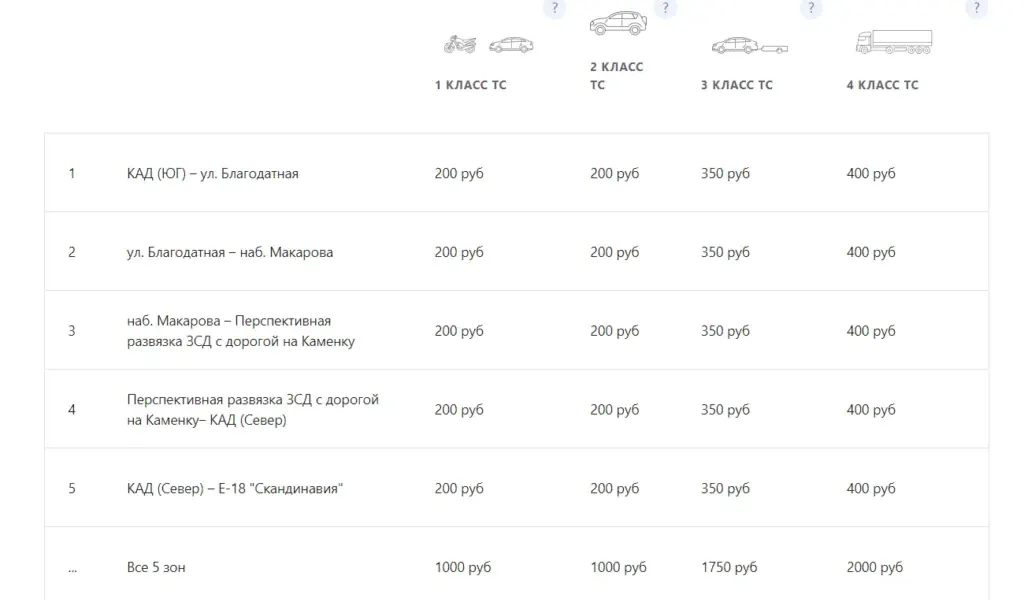1024x600 pixels.
Task: Click the zone 4 row starting with Перспективная развязка ЗСД
Action: [x=517, y=409]
